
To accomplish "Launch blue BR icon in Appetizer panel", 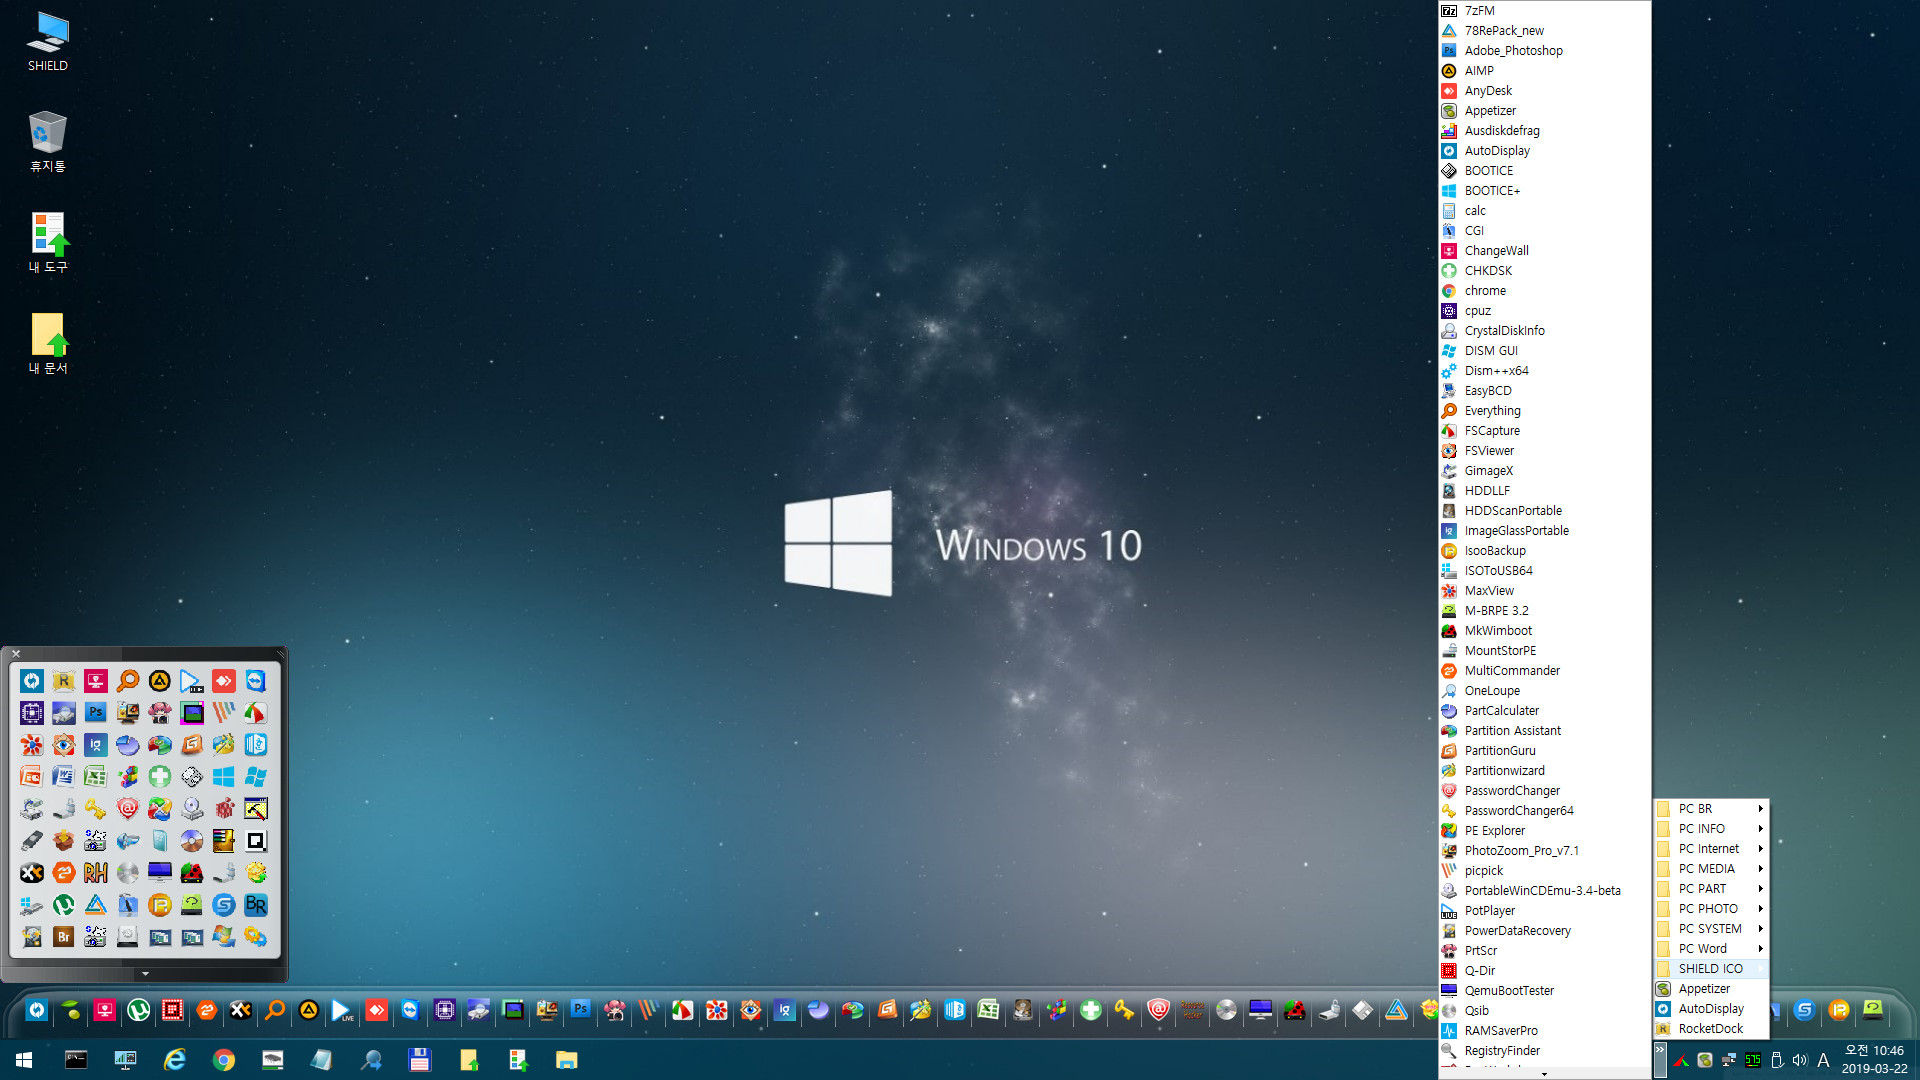I will 256,905.
